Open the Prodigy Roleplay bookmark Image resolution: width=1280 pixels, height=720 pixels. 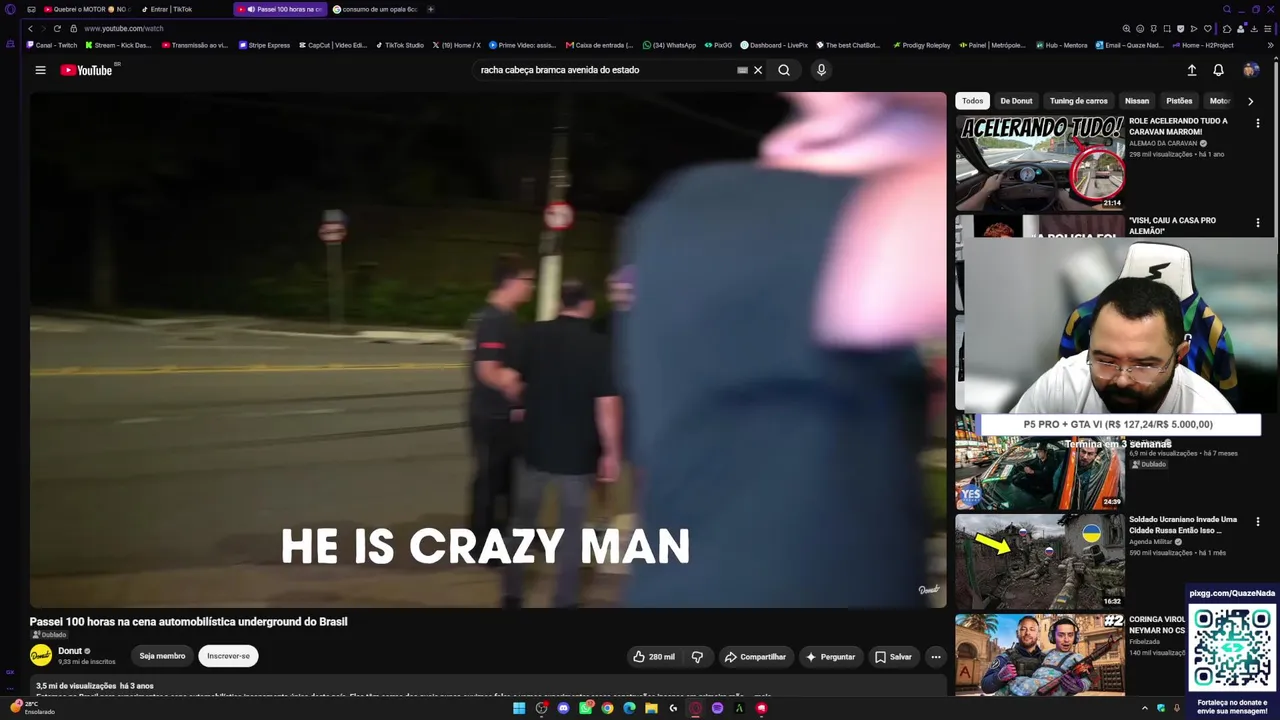(x=921, y=45)
